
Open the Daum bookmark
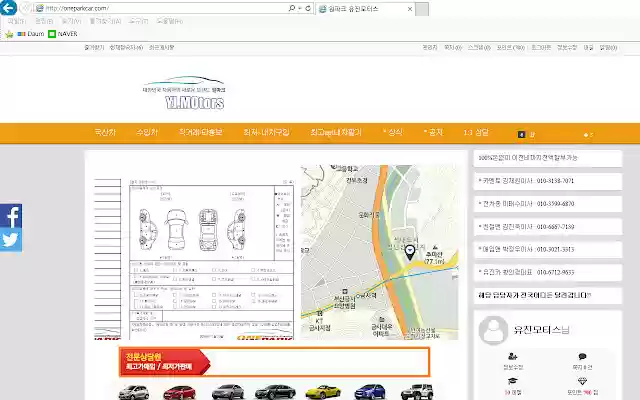coord(31,34)
